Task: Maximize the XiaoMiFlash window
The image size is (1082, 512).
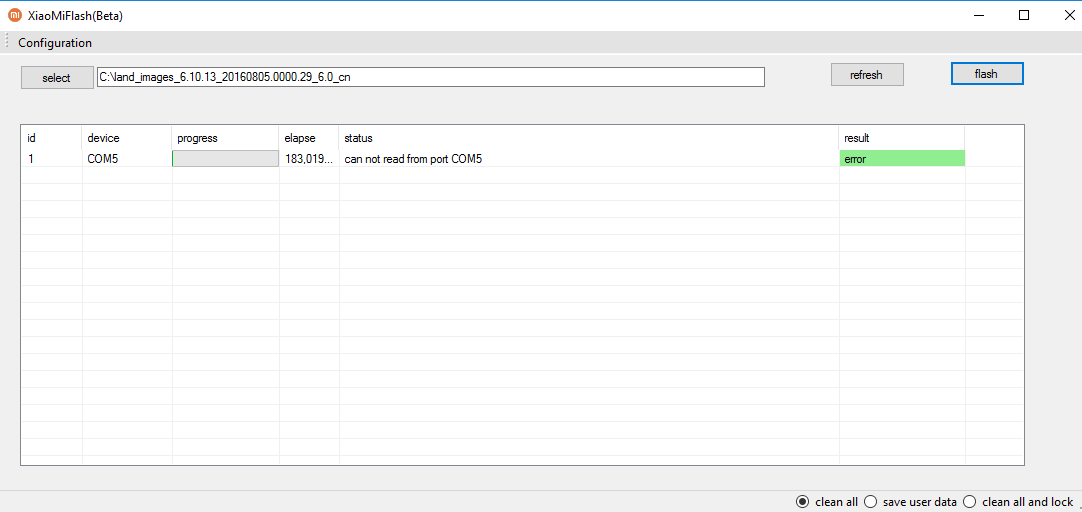Action: coord(1024,15)
